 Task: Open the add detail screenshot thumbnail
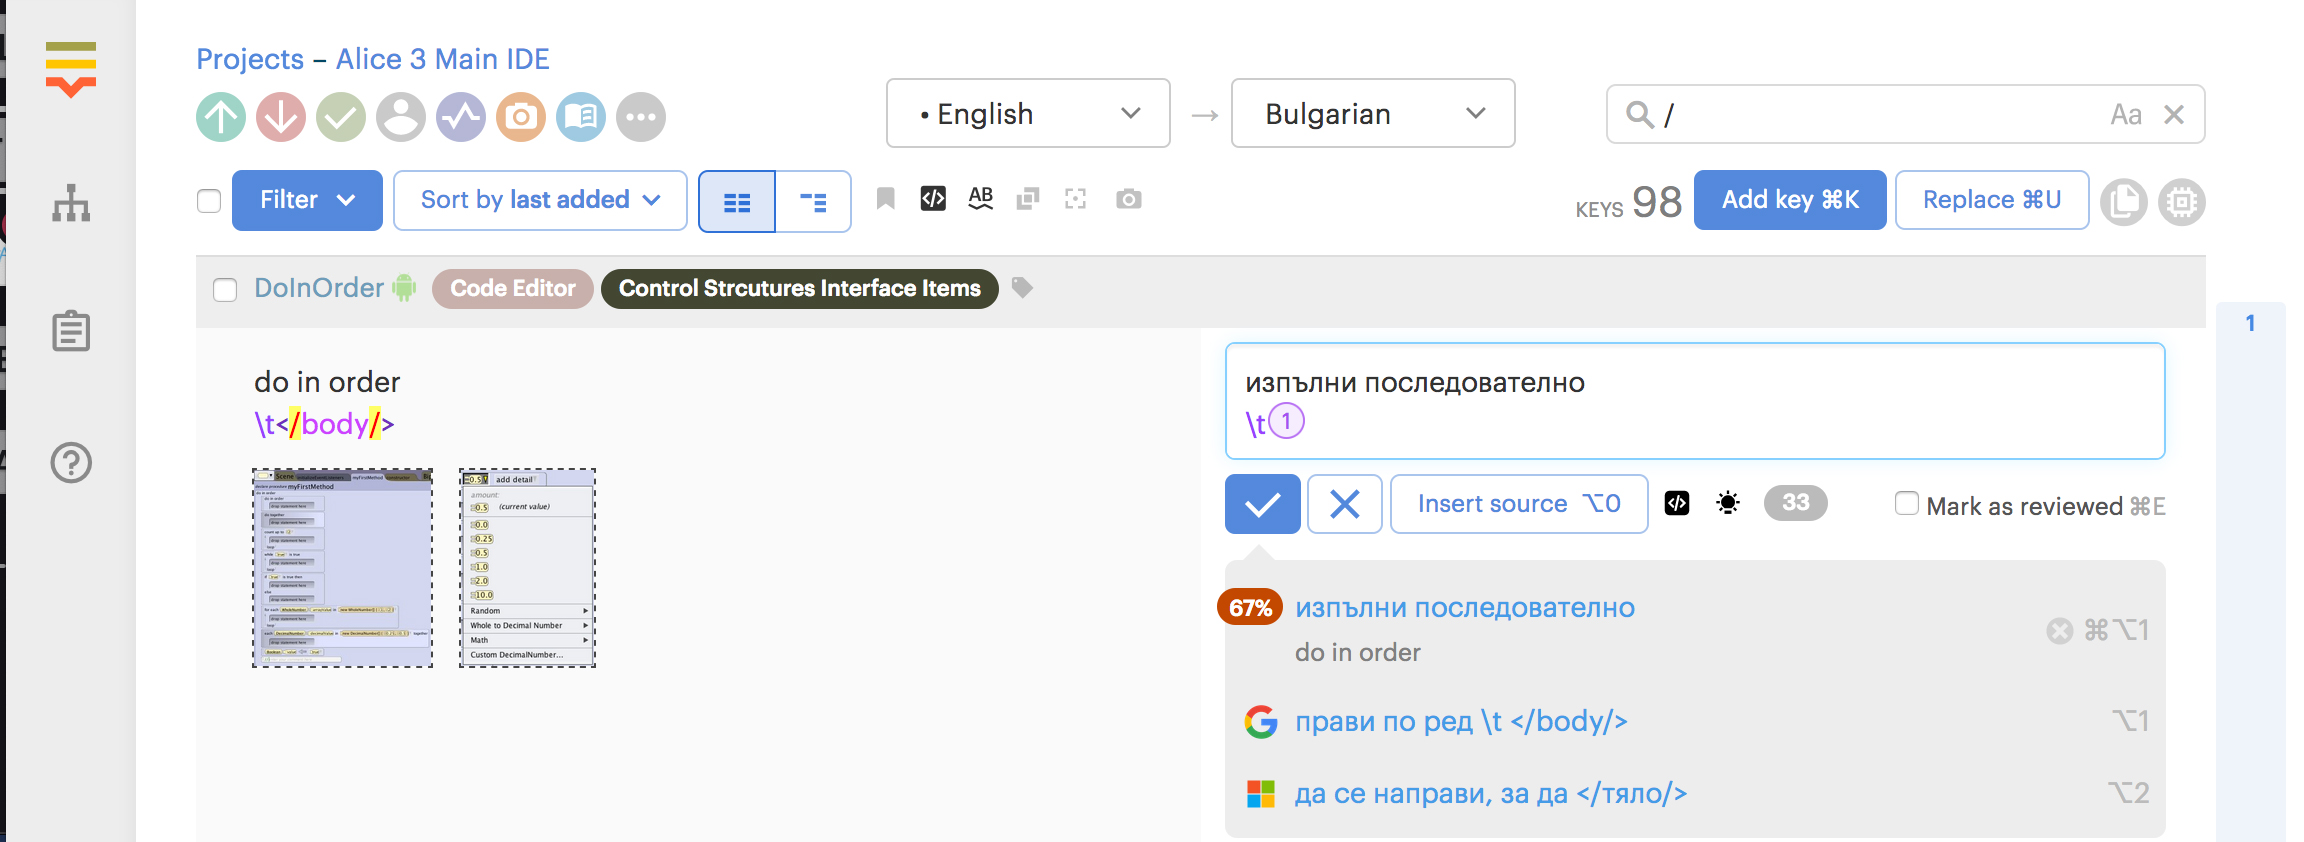[528, 568]
